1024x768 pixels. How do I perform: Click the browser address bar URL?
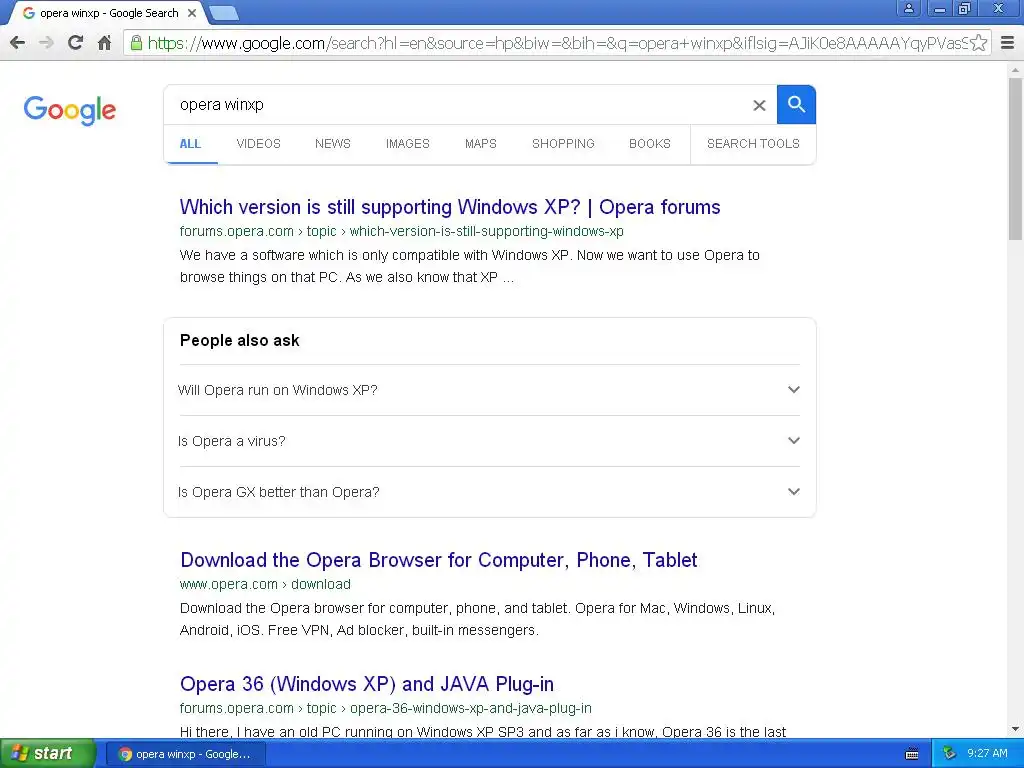coord(555,43)
